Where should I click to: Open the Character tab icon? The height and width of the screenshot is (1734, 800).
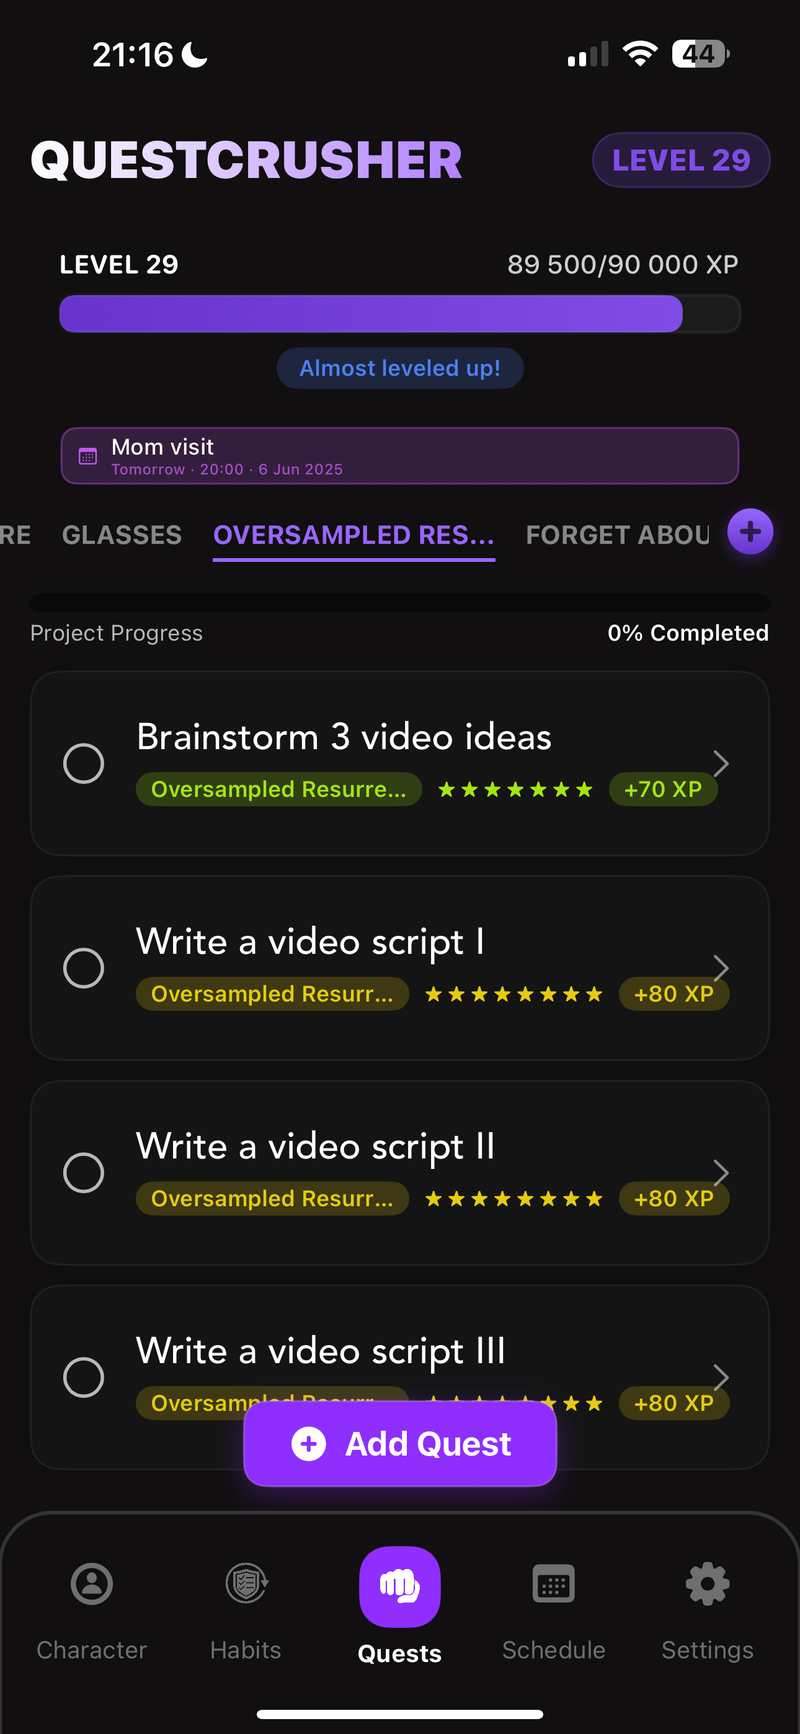[x=92, y=1584]
